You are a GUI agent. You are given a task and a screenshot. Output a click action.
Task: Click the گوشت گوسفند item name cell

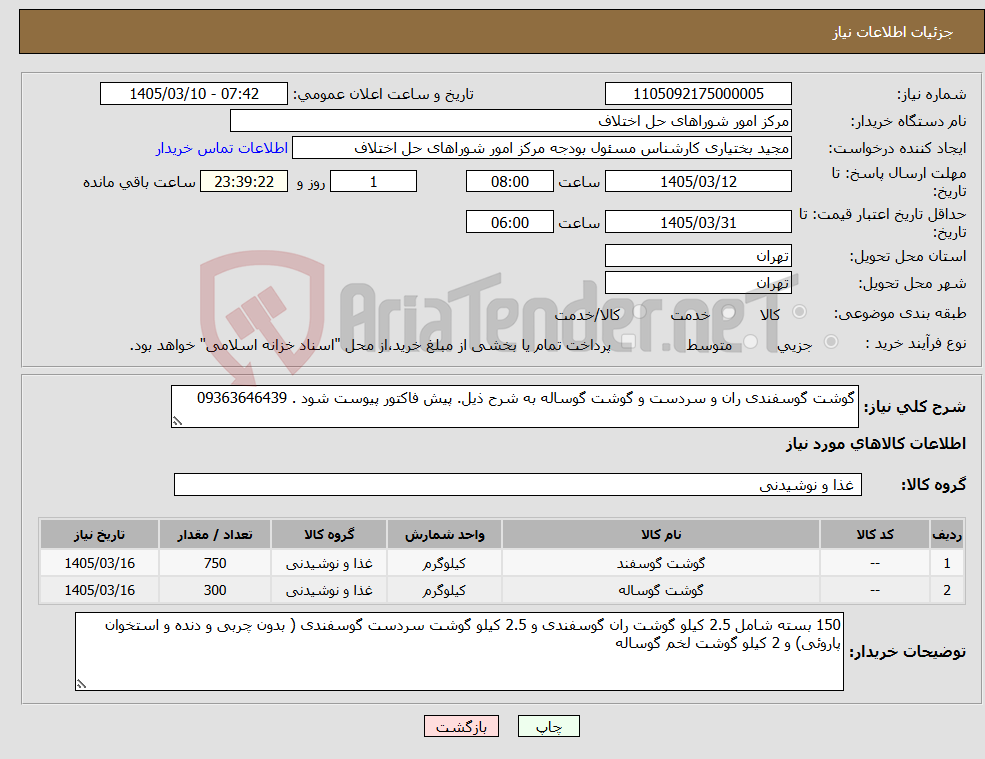point(661,564)
